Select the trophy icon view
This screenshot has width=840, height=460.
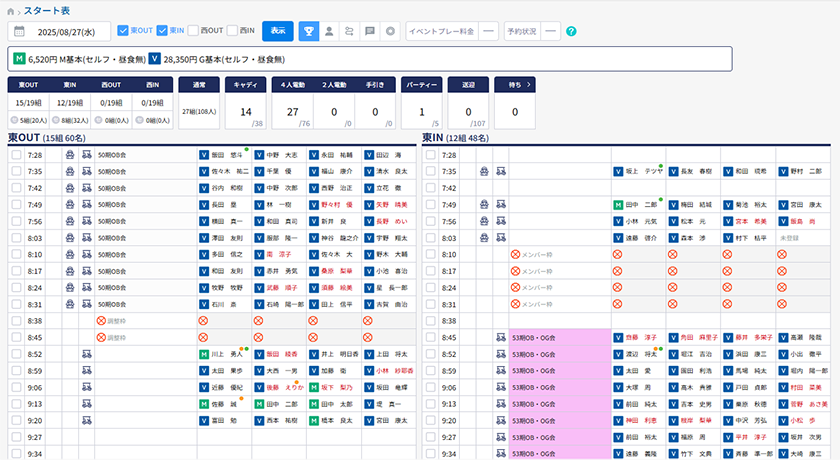click(310, 31)
